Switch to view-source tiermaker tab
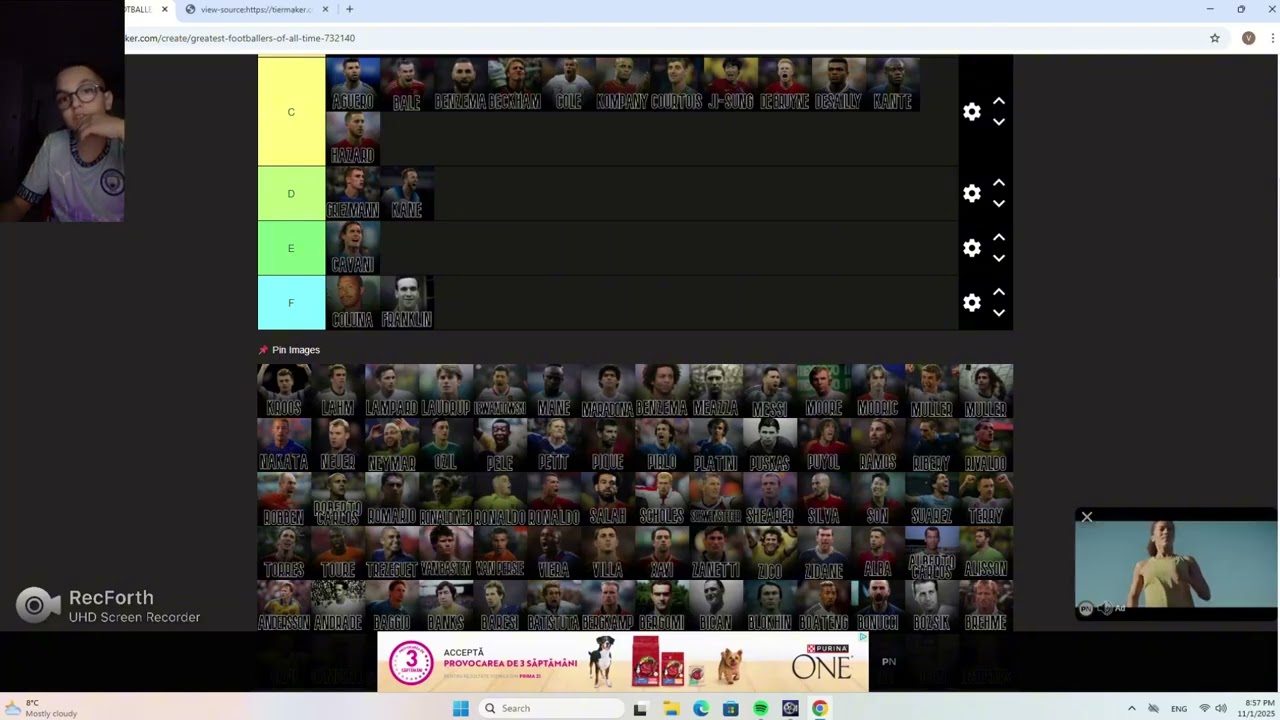 point(256,9)
